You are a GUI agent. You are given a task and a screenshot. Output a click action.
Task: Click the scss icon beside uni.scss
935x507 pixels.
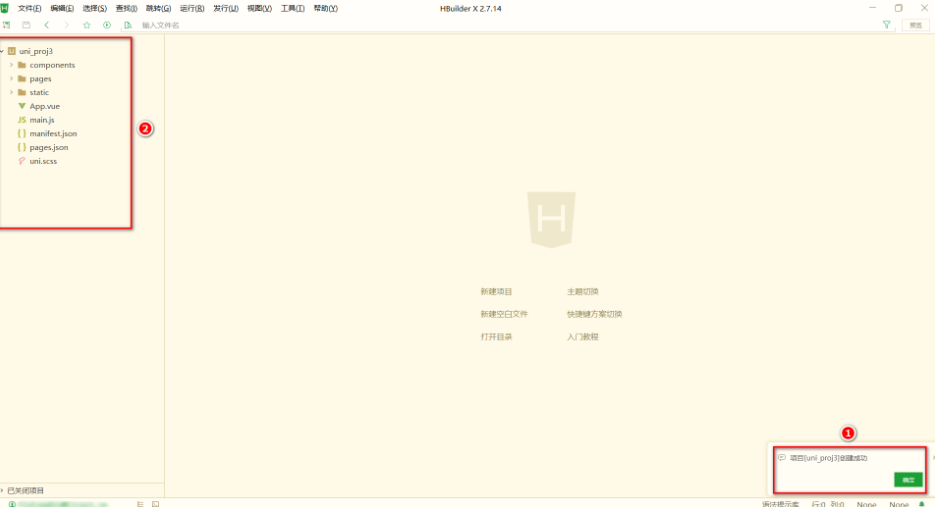pyautogui.click(x=22, y=161)
